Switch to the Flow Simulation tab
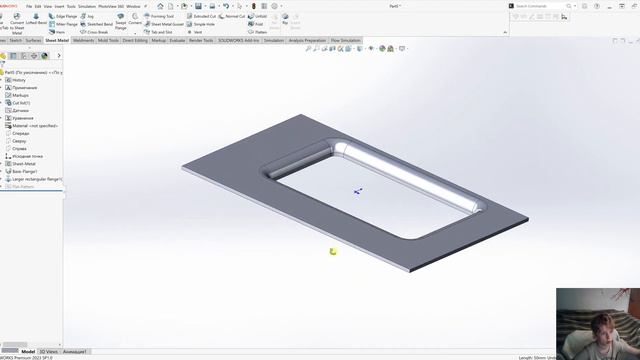 point(345,40)
